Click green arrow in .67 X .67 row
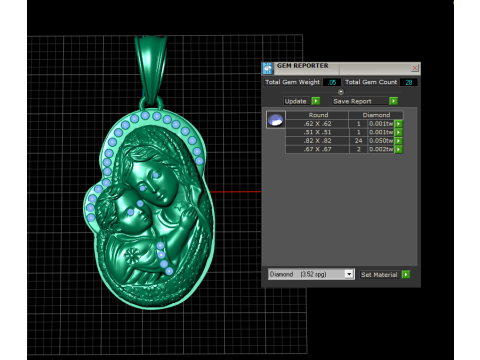Viewport: 480px width, 360px height. 398,149
